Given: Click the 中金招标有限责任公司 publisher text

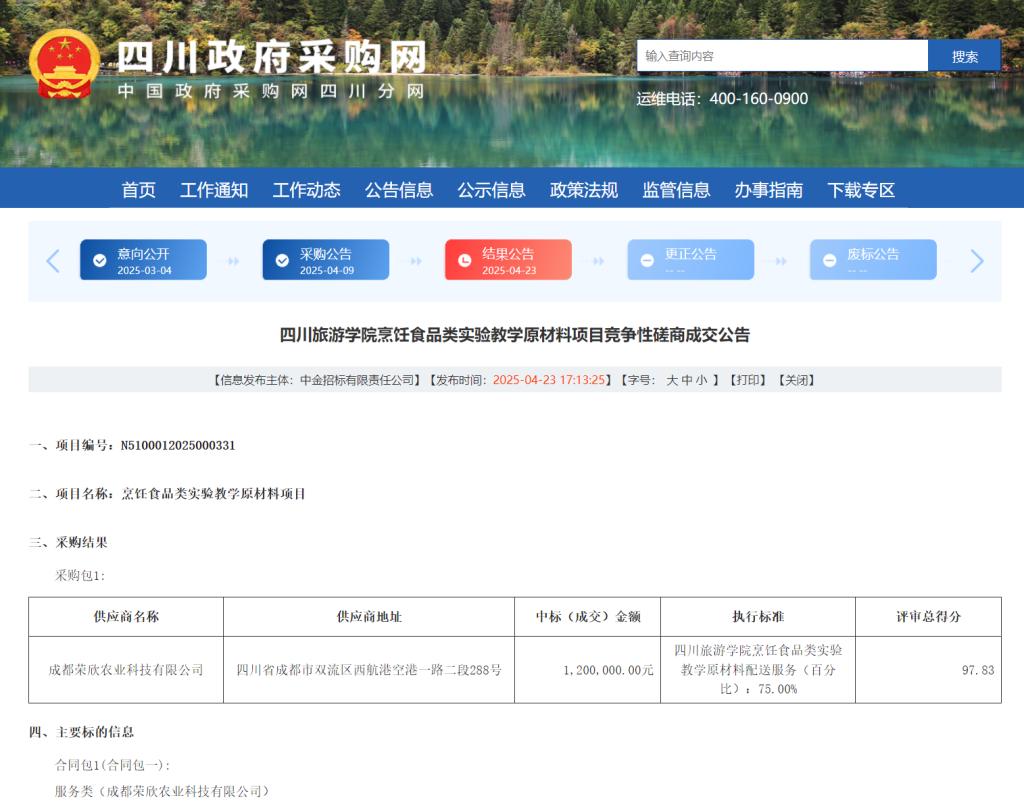Looking at the screenshot, I should [x=357, y=380].
